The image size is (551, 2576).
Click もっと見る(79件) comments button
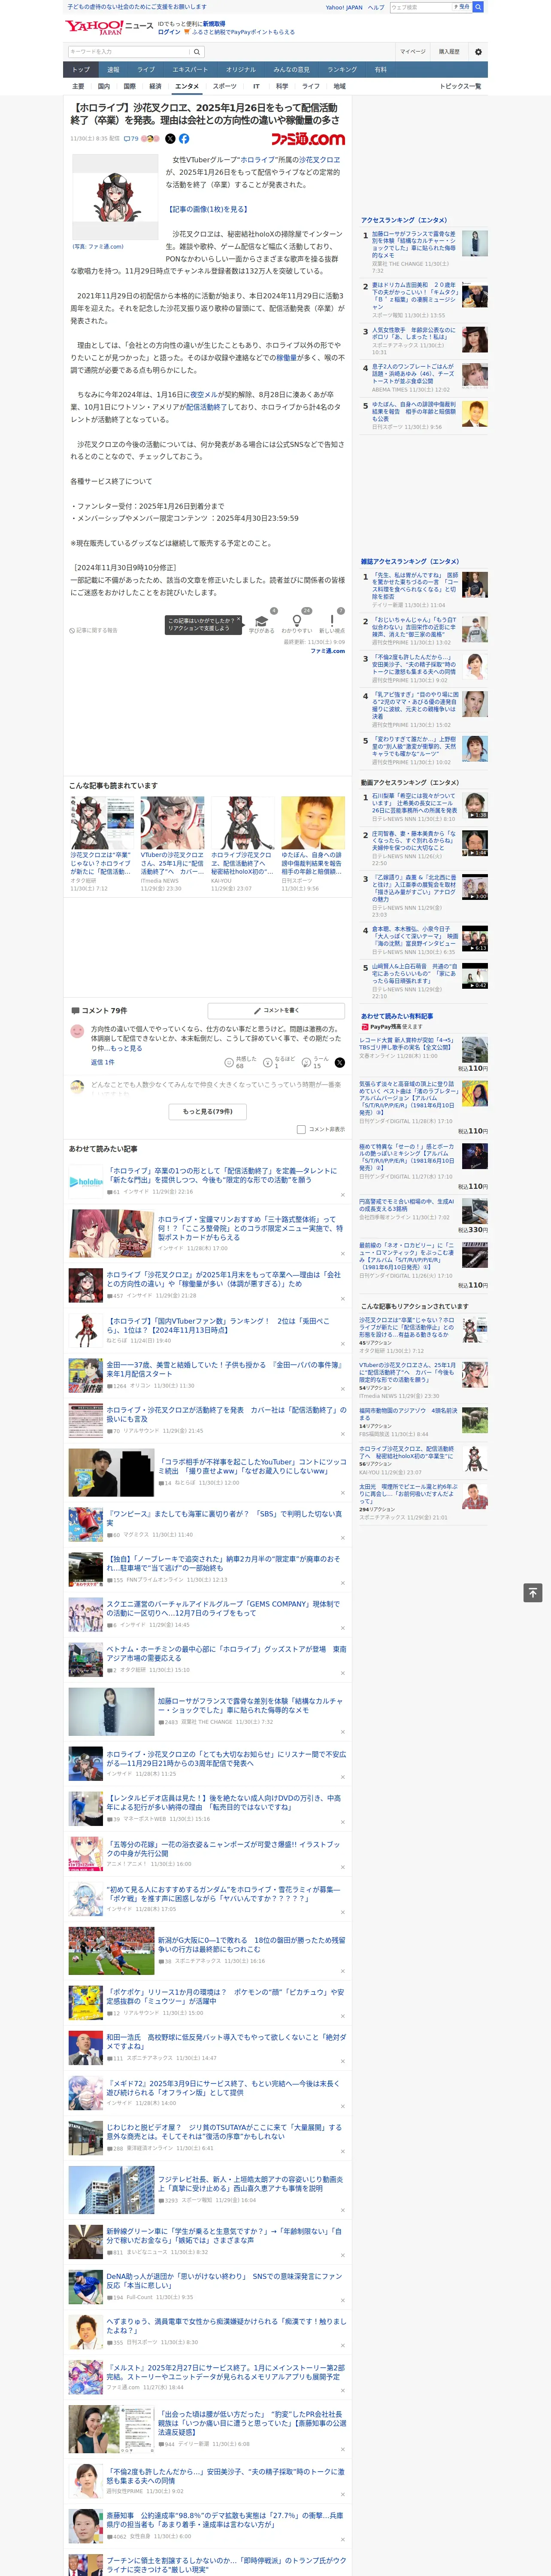(208, 1111)
